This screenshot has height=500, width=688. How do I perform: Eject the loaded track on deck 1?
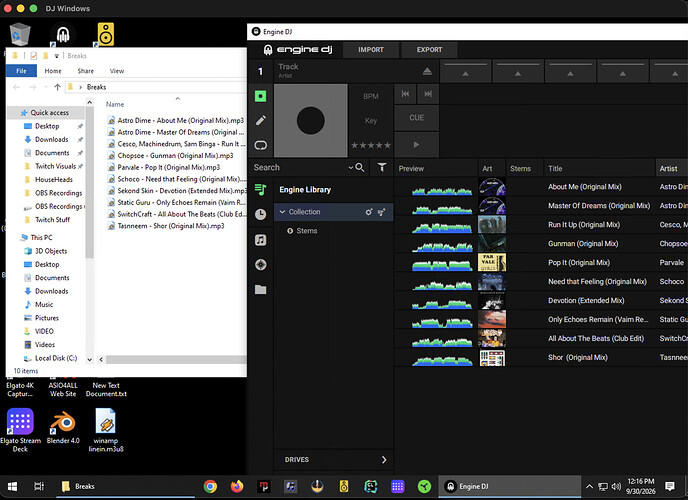(x=427, y=71)
